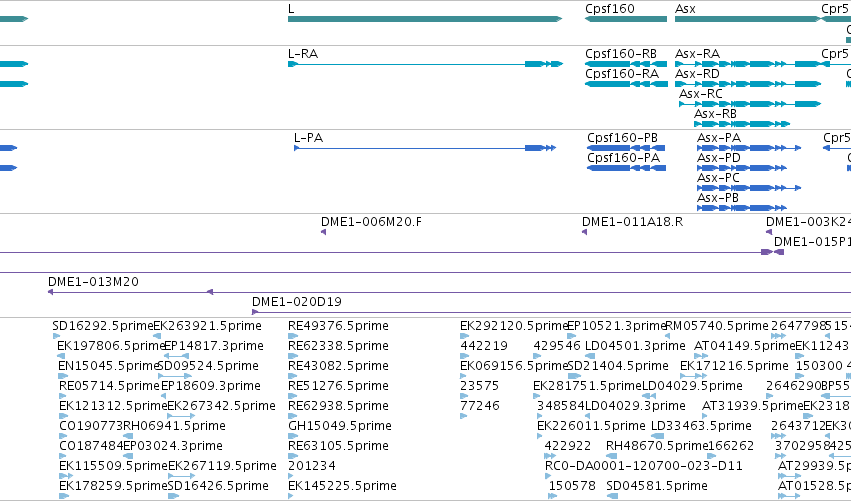Click the SD21404.5prime EST label
The height and width of the screenshot is (501, 851).
(x=618, y=366)
